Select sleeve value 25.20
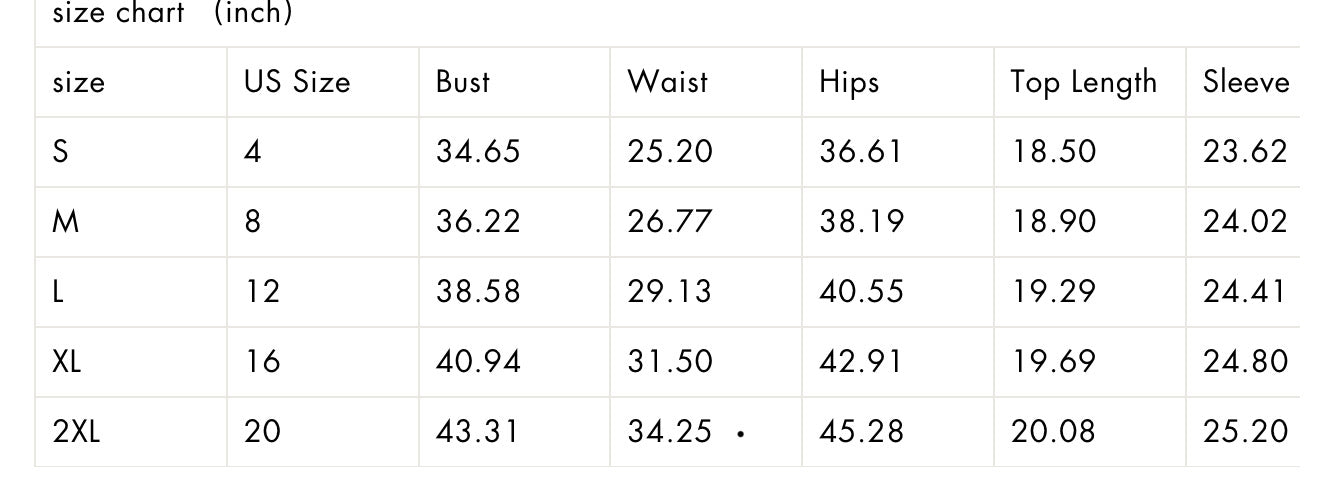 pos(1245,432)
